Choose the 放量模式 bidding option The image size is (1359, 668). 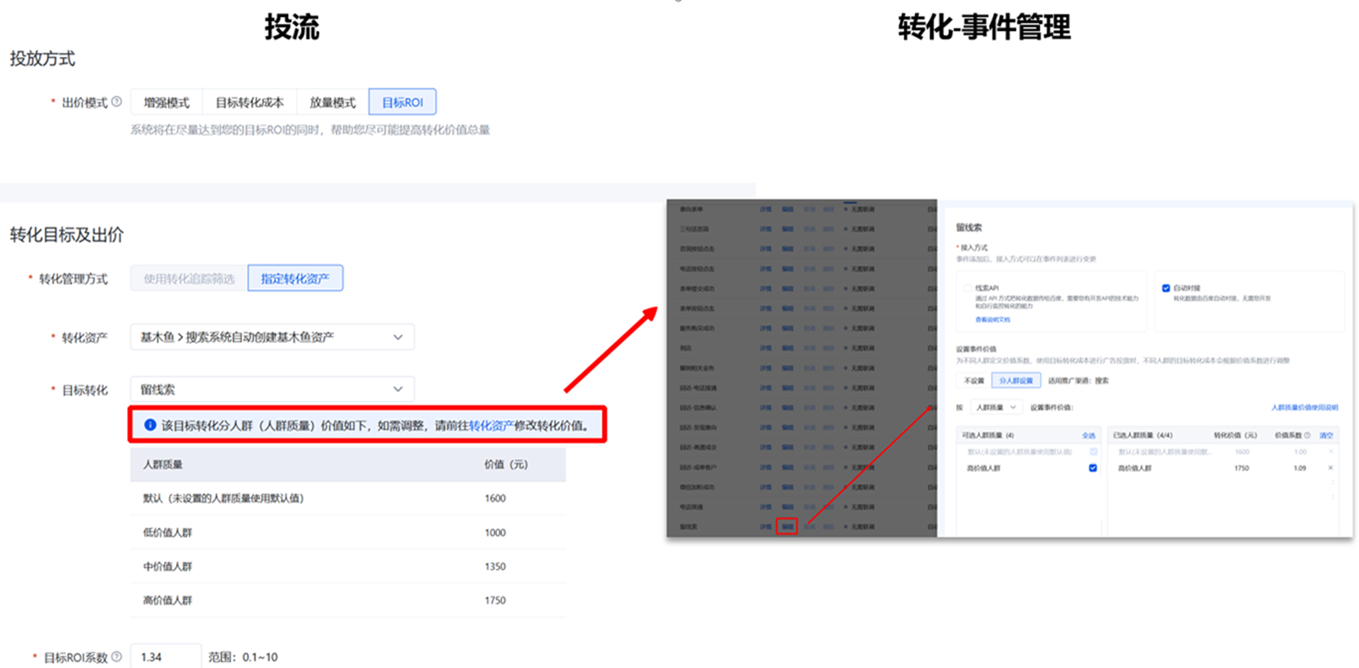point(332,102)
